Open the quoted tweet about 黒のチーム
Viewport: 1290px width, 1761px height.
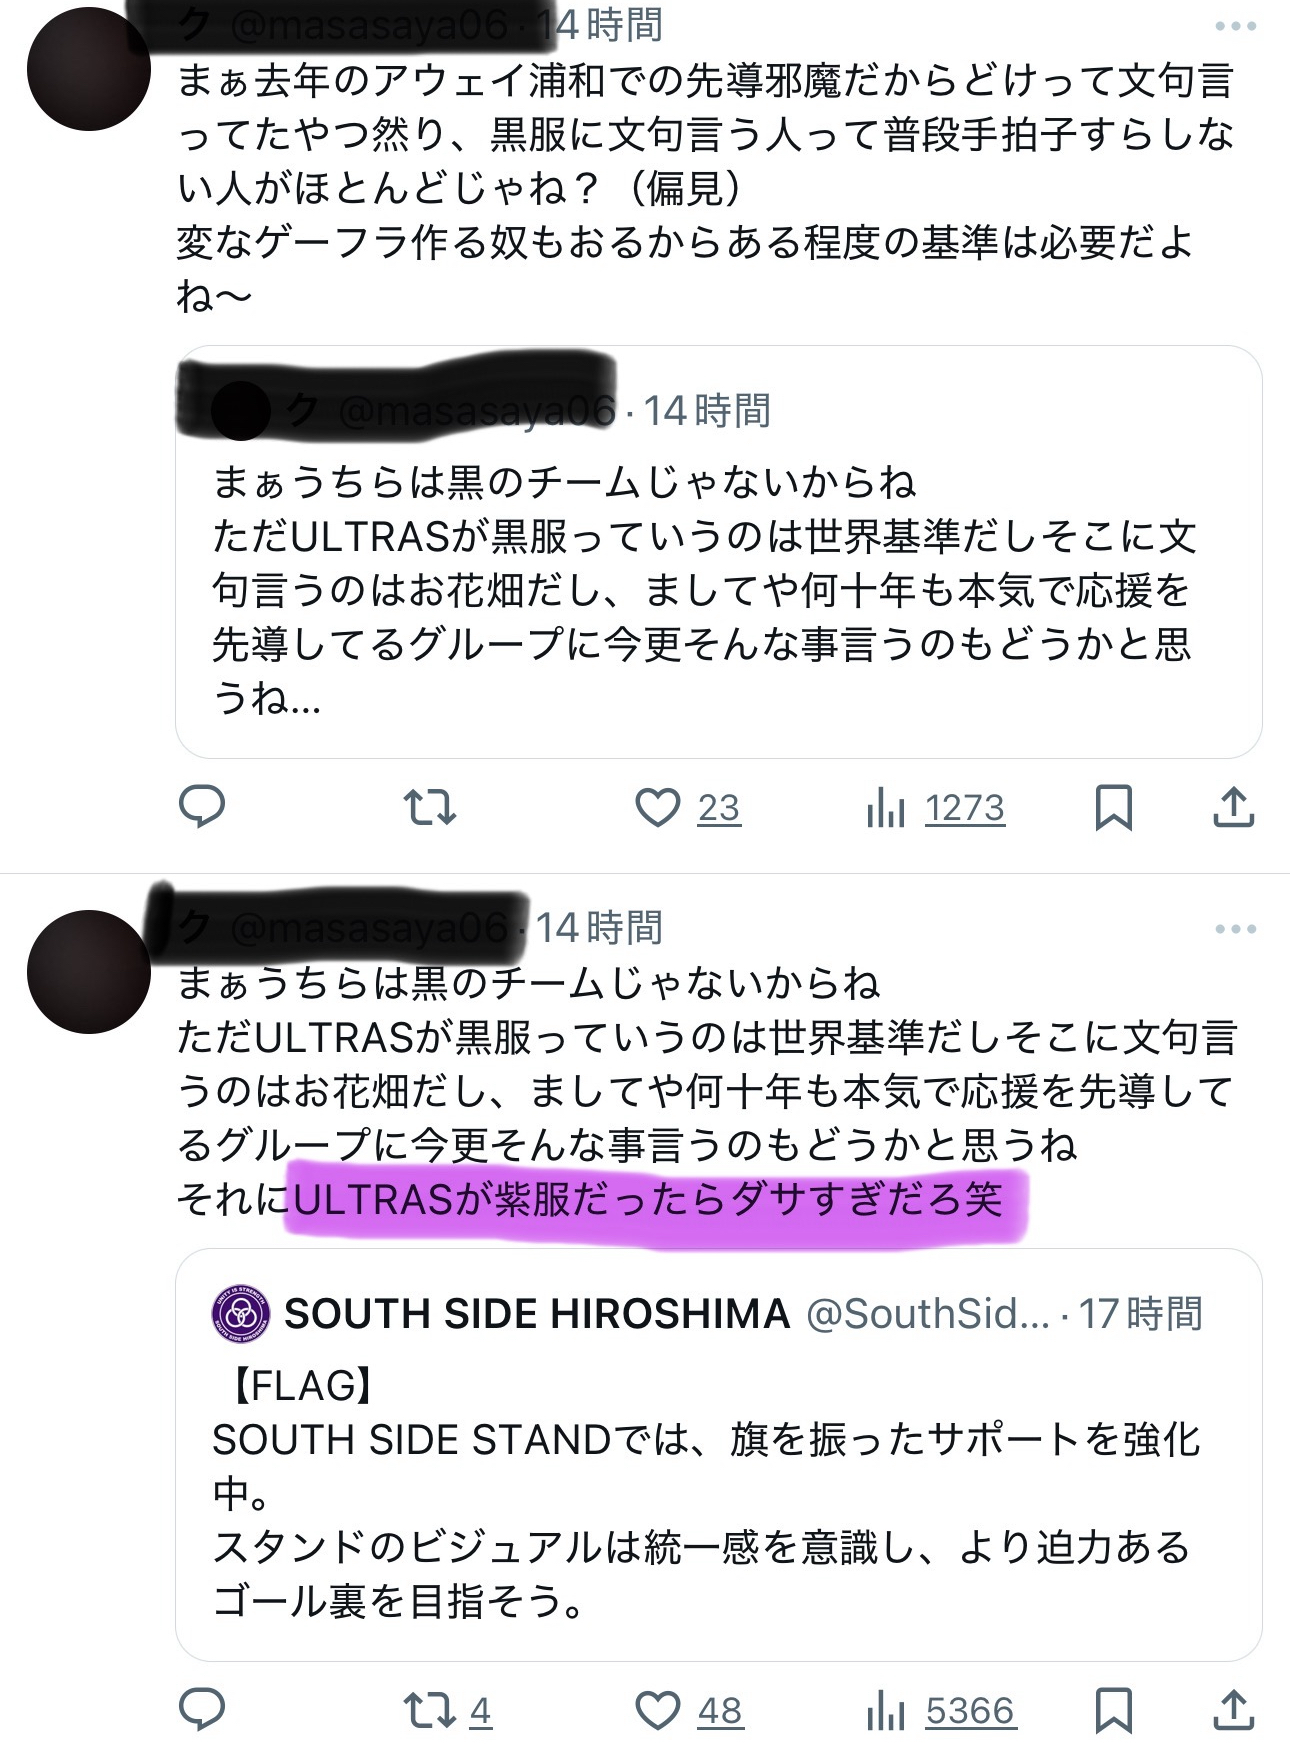click(x=718, y=552)
